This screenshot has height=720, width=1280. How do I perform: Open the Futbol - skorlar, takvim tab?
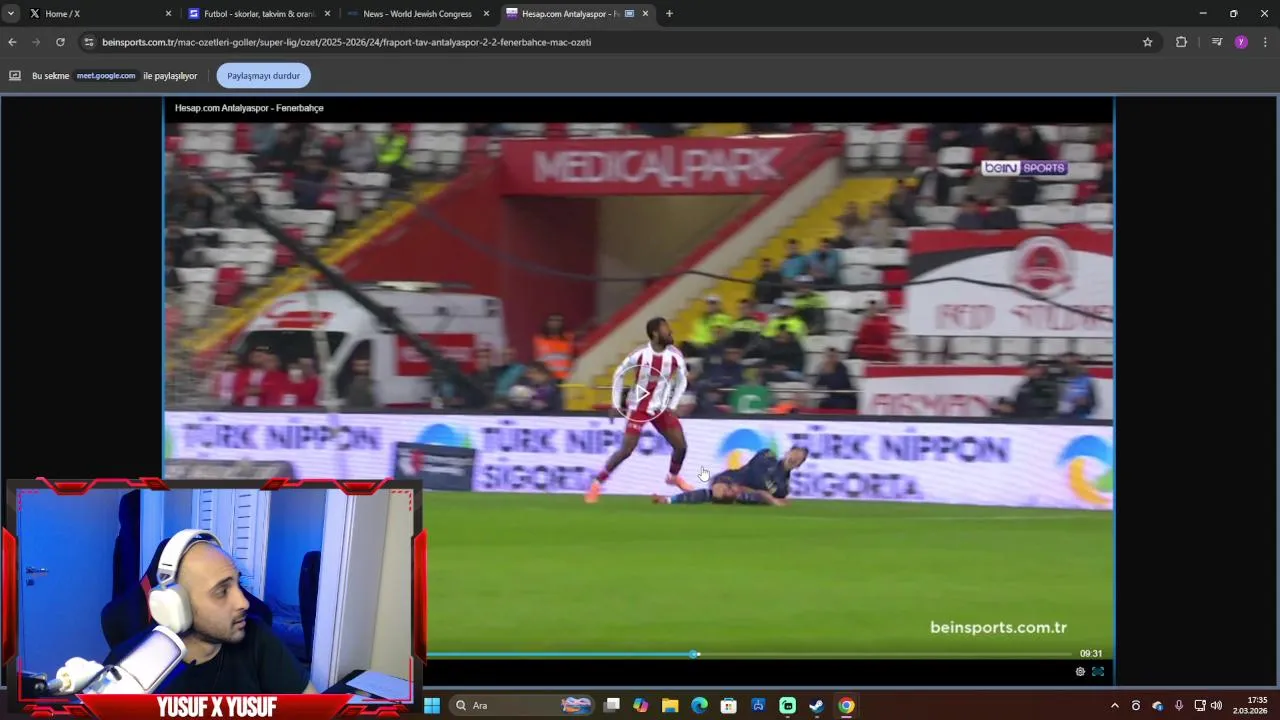click(x=259, y=14)
